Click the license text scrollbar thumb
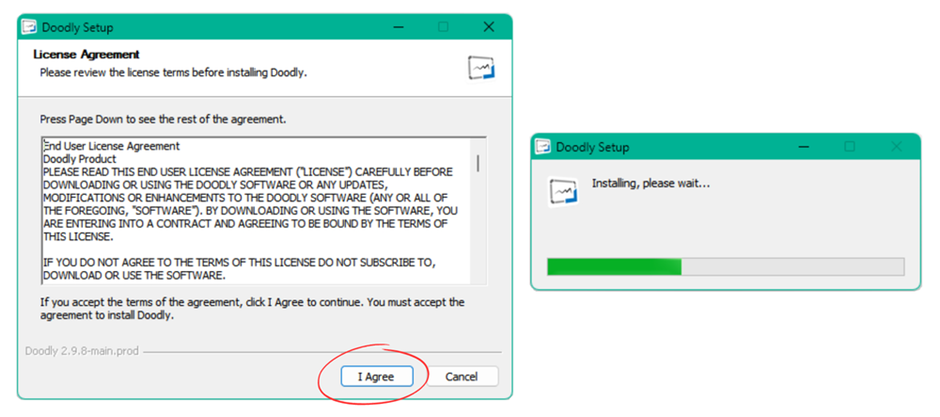The image size is (940, 417). (x=478, y=162)
